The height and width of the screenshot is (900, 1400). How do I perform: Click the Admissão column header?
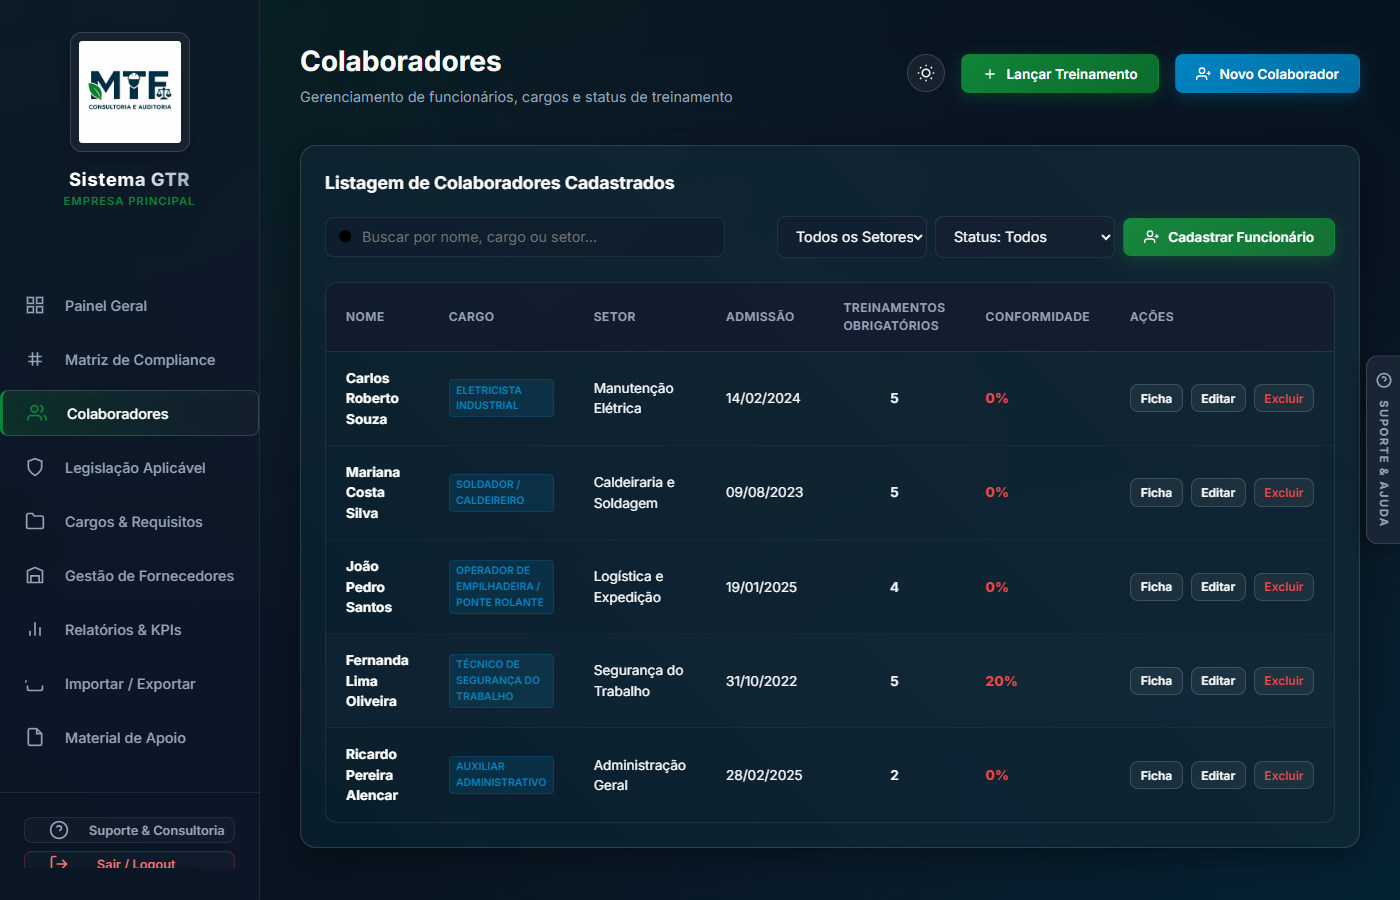760,317
